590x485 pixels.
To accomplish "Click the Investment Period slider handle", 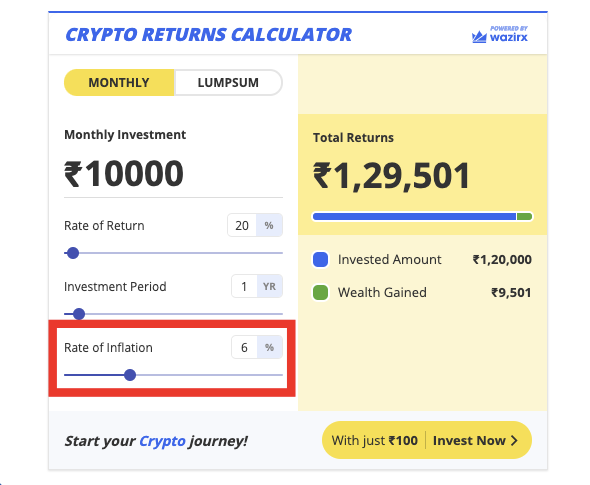I will point(79,314).
